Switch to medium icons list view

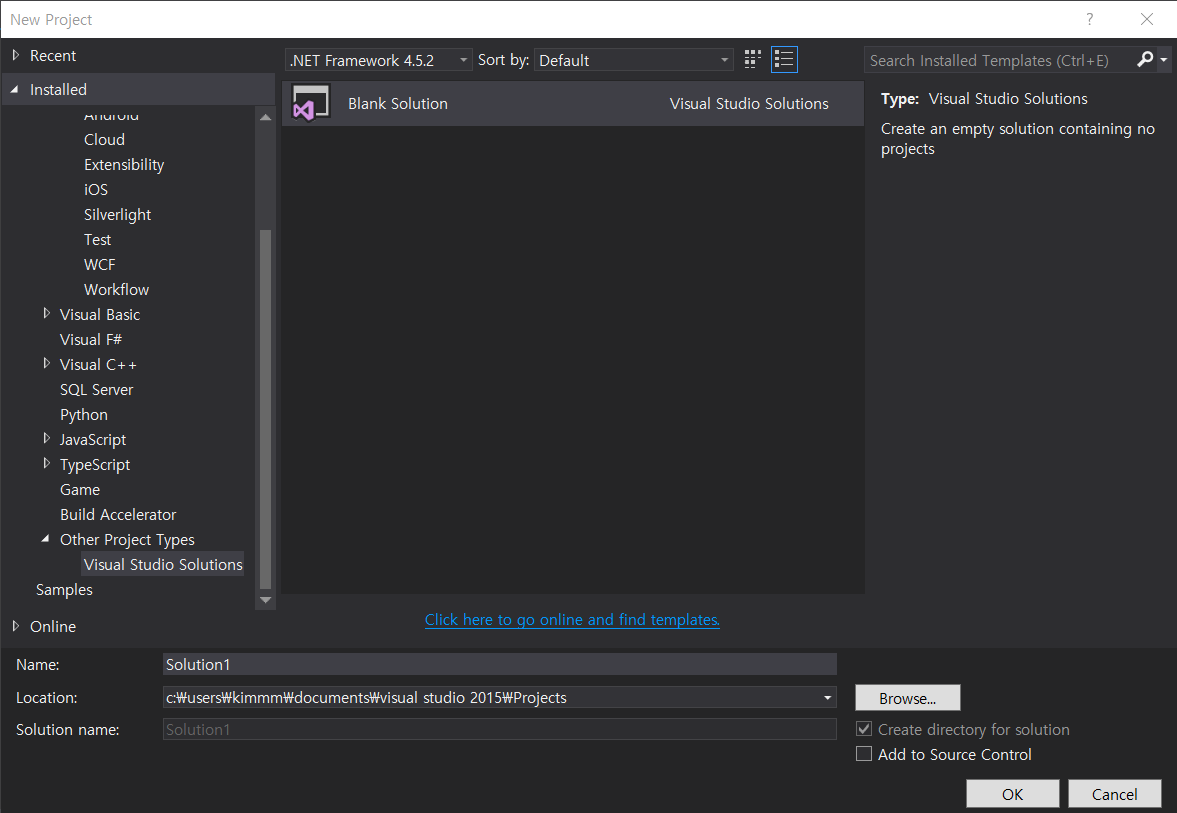(784, 59)
